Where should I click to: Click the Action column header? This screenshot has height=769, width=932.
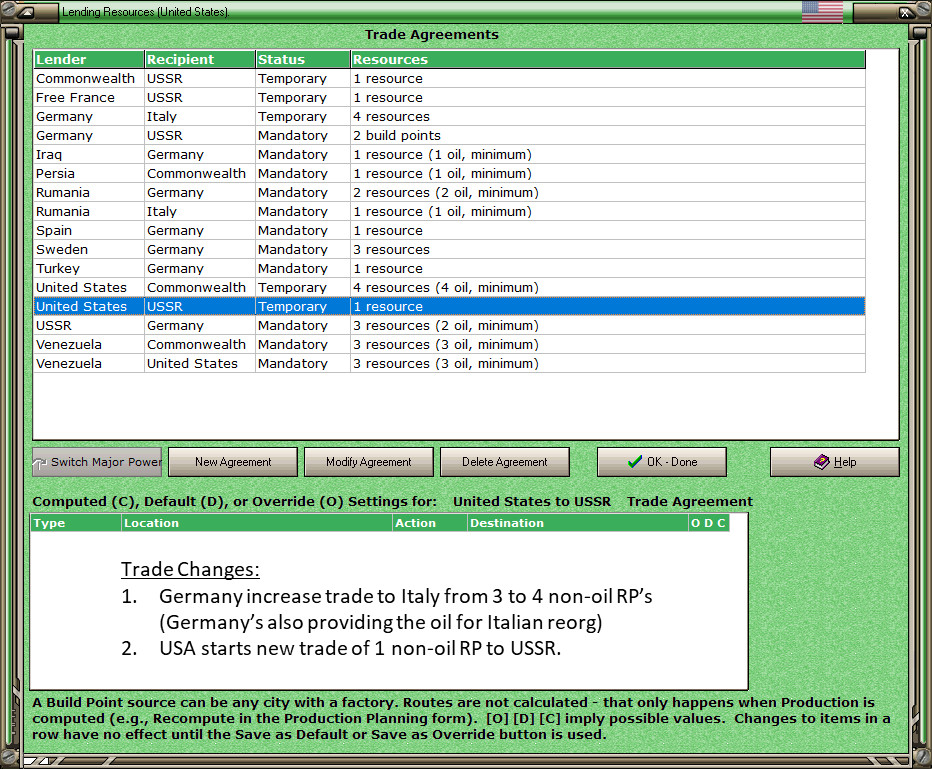coord(430,523)
